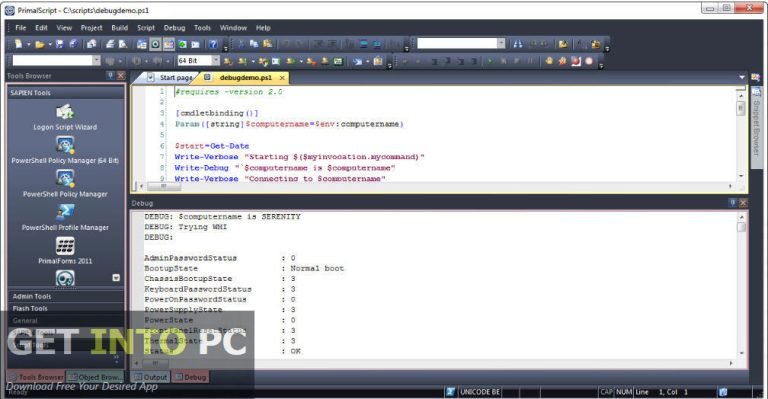Open PowerShell Profile Manager
The image size is (768, 399).
pos(65,217)
